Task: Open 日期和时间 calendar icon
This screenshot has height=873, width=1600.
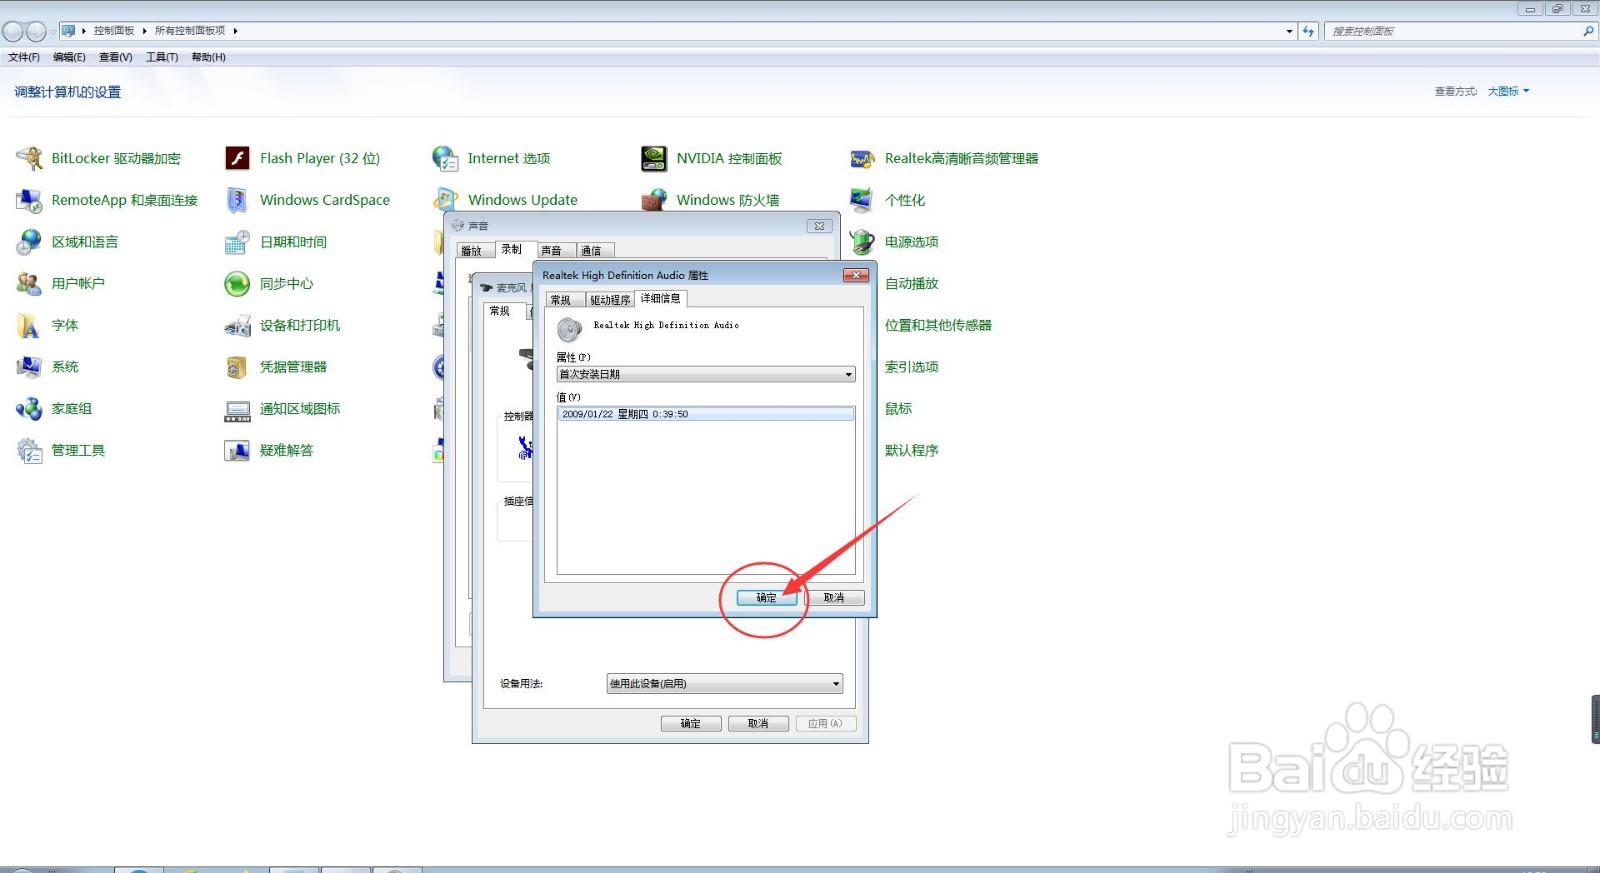Action: [237, 242]
